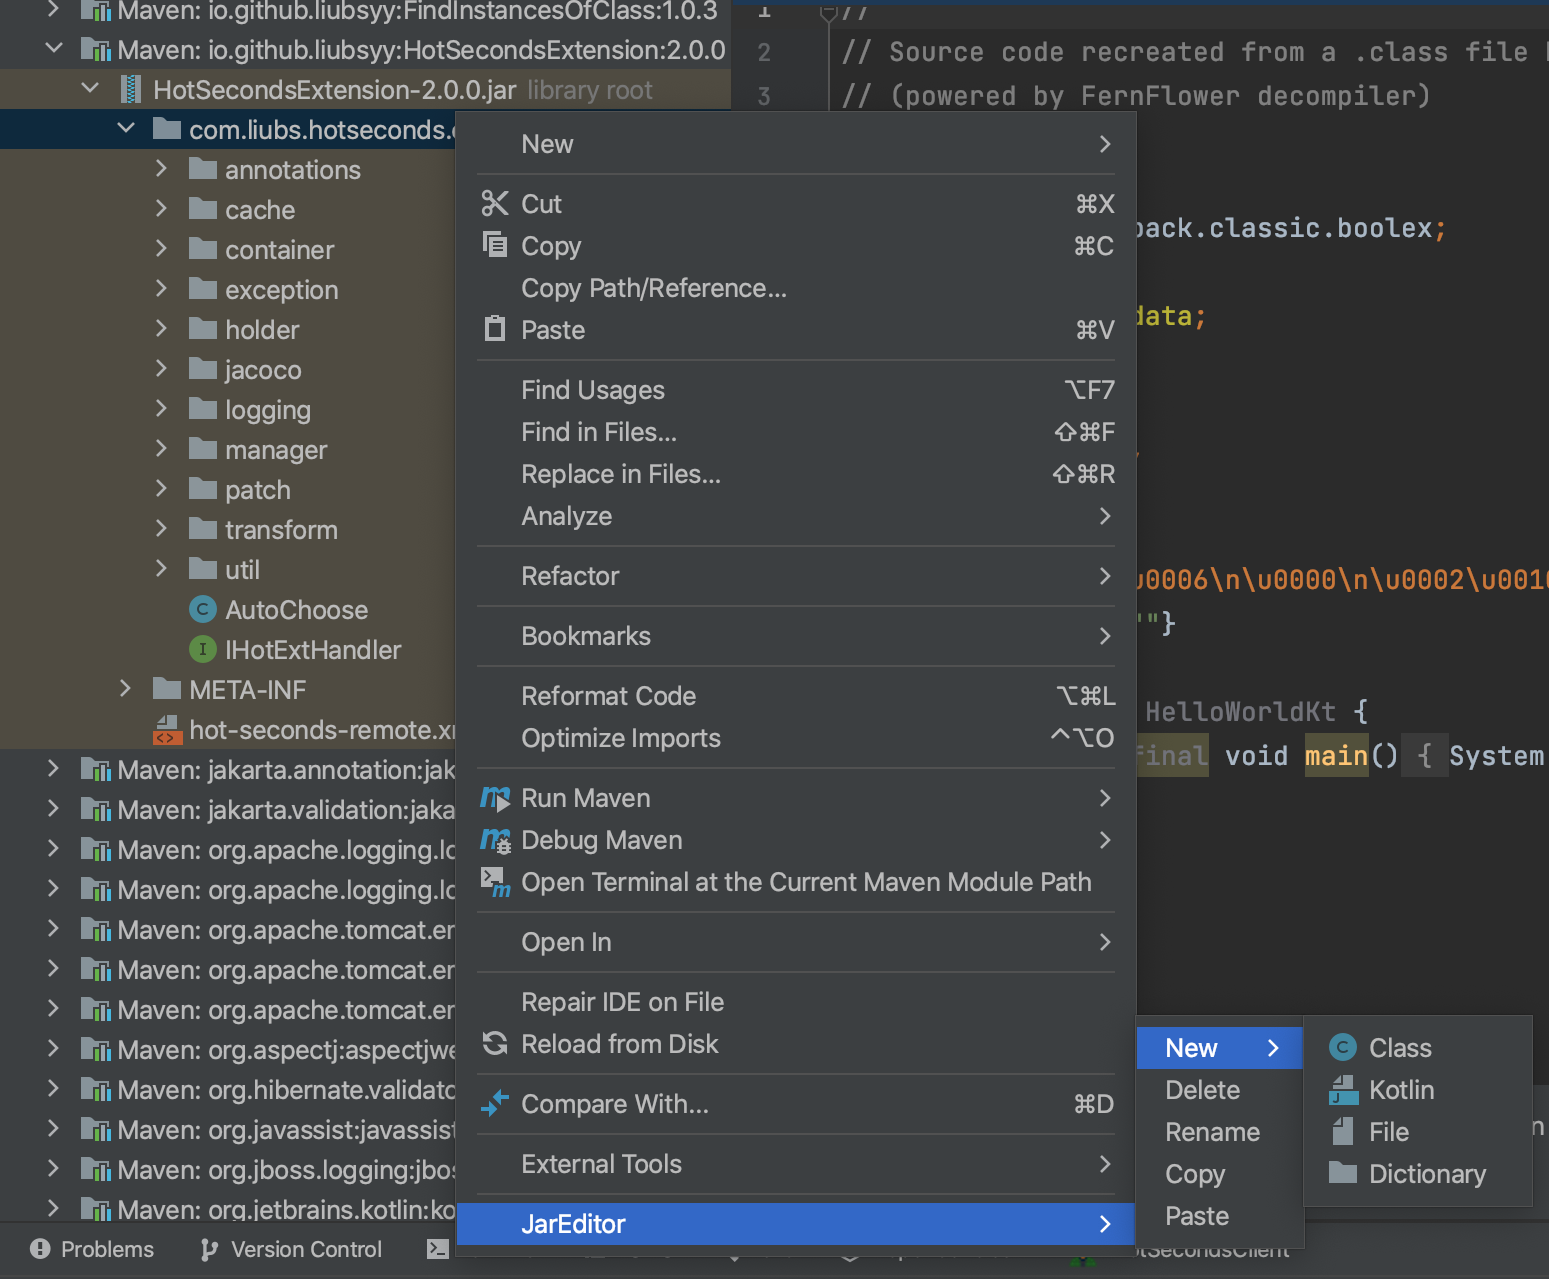1549x1279 pixels.
Task: Choose Class in the New submenu
Action: 1399,1048
